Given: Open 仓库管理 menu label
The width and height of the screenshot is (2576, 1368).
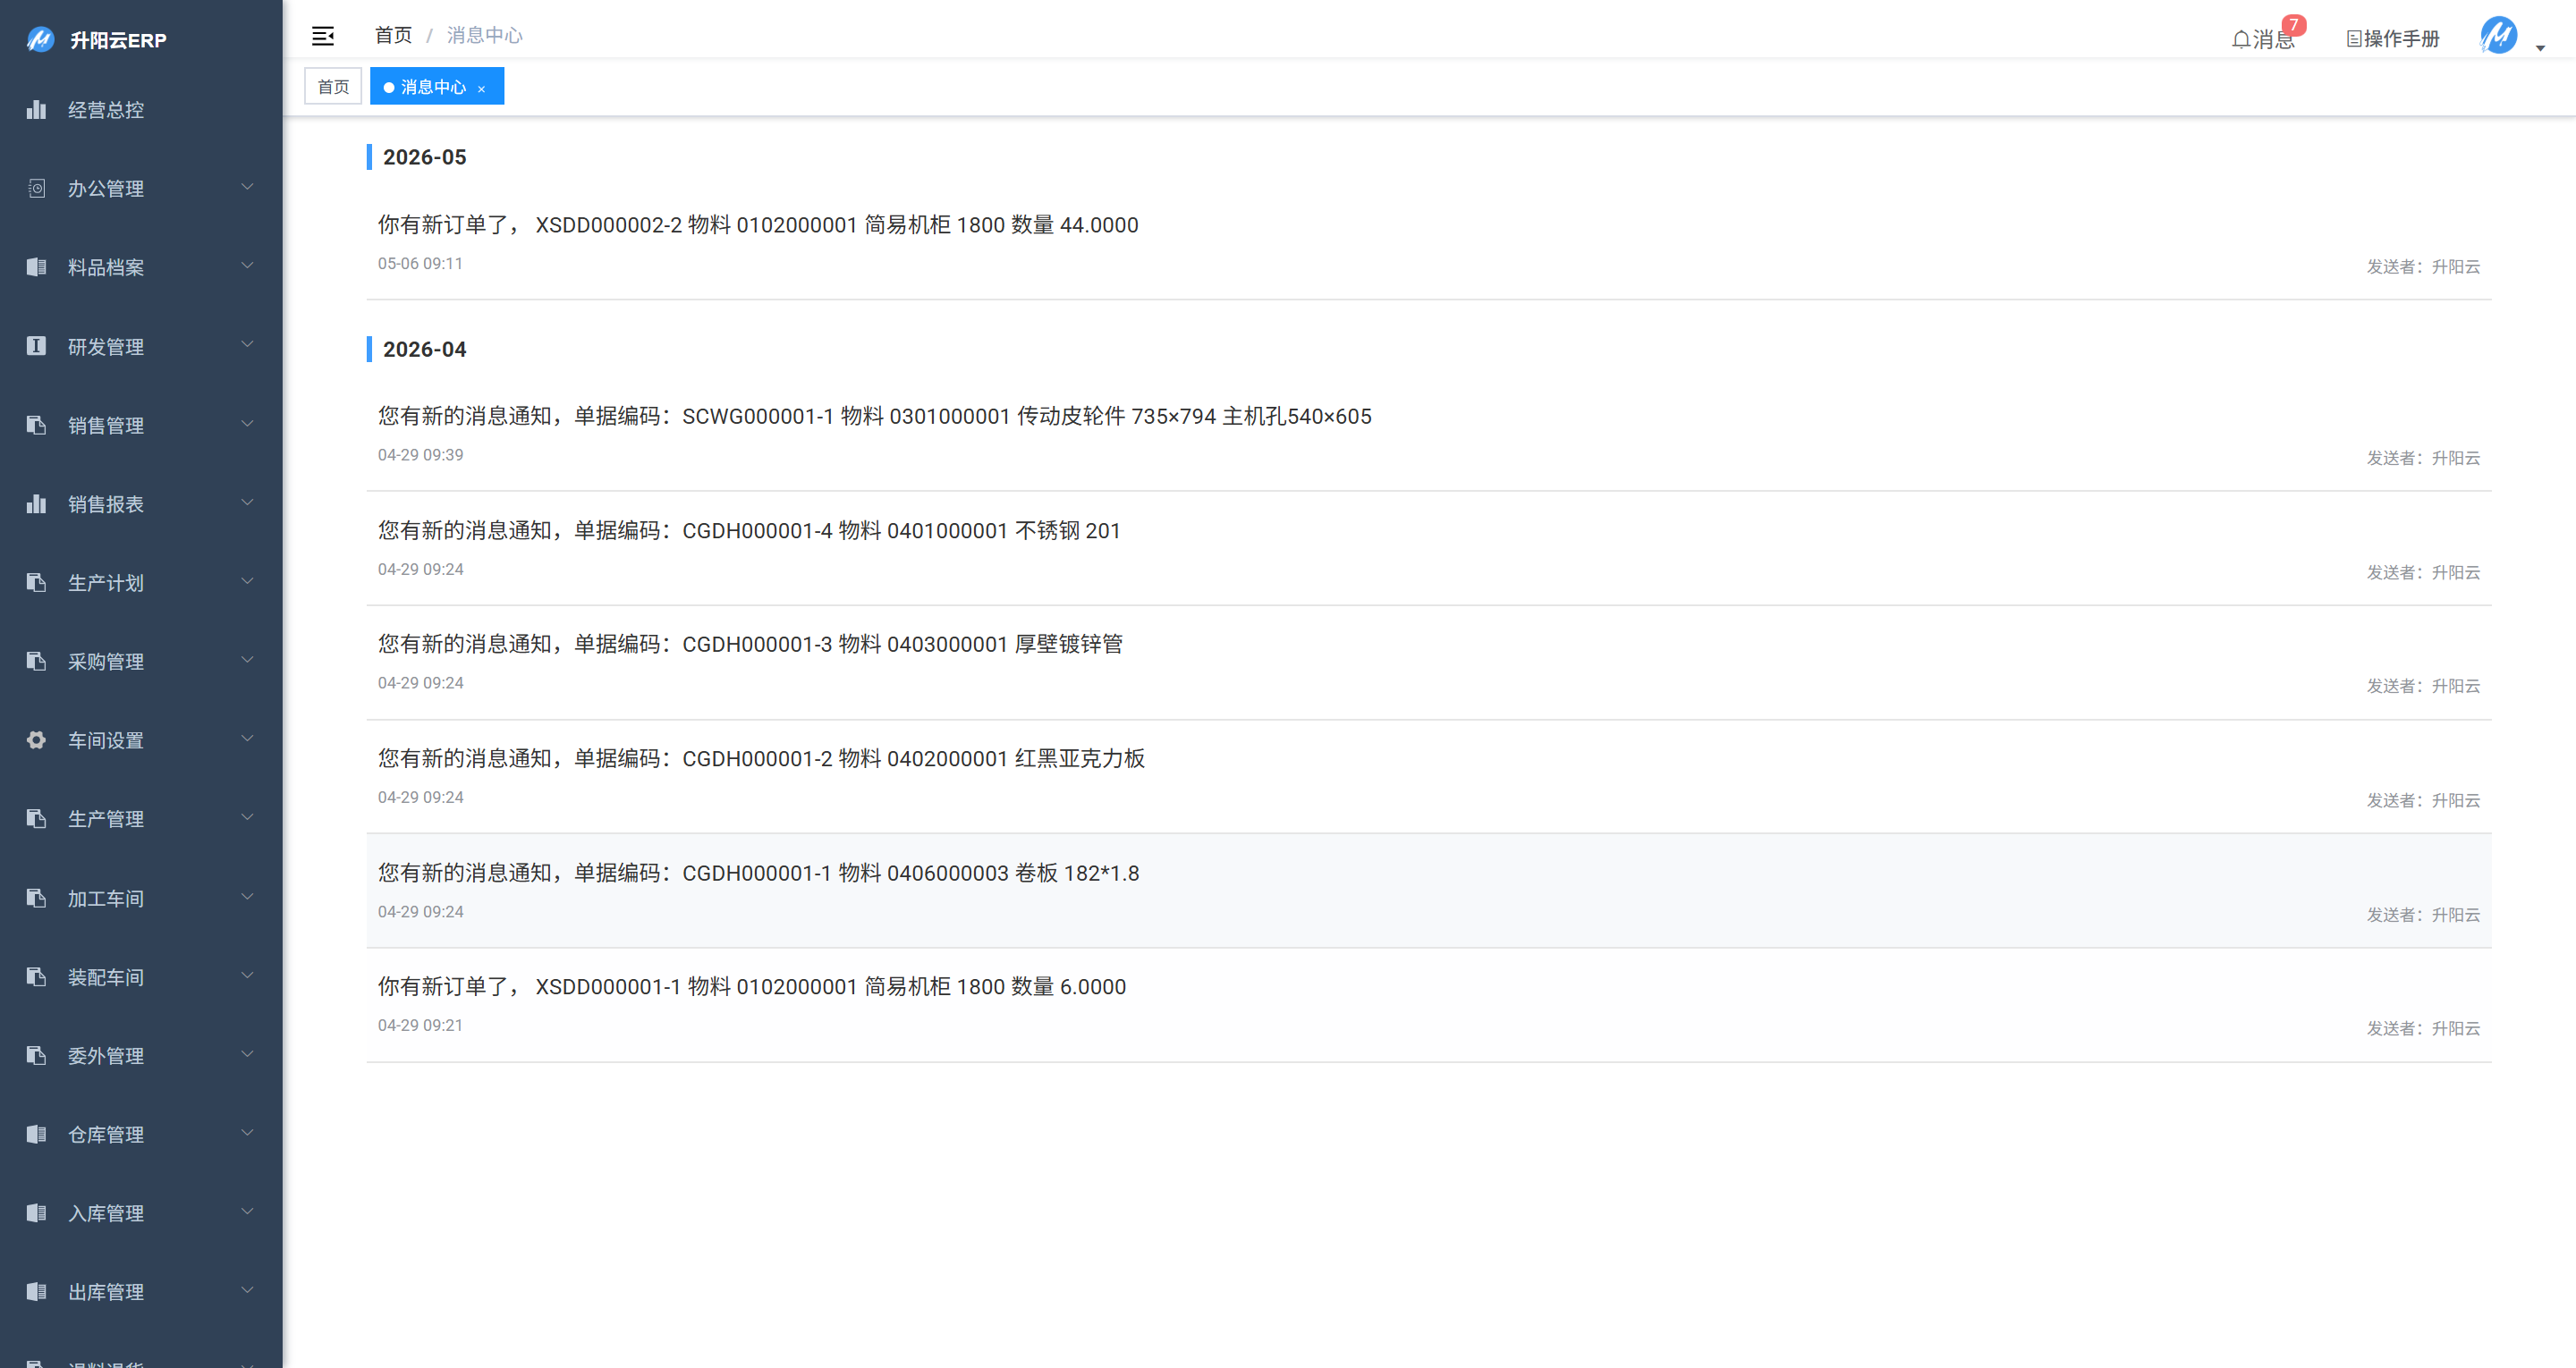Looking at the screenshot, I should tap(106, 1134).
